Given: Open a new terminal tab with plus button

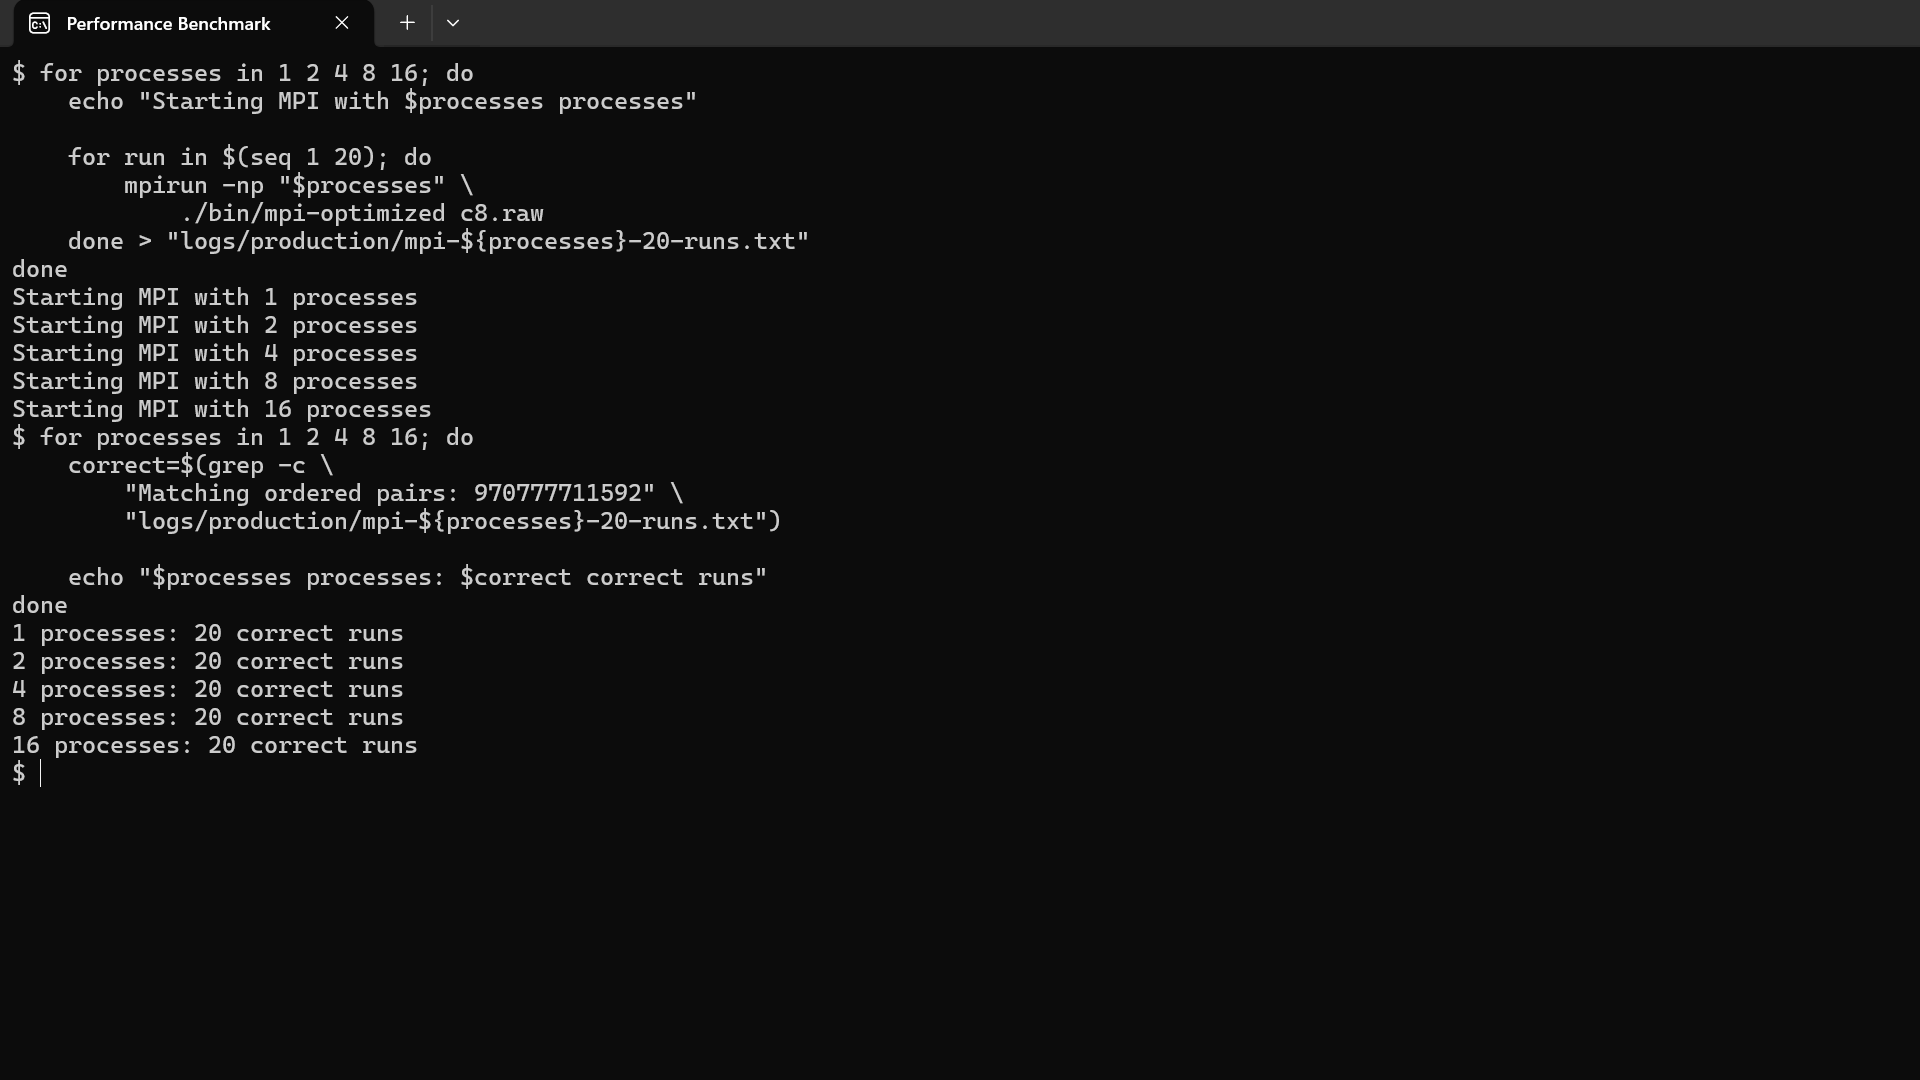Looking at the screenshot, I should point(407,23).
